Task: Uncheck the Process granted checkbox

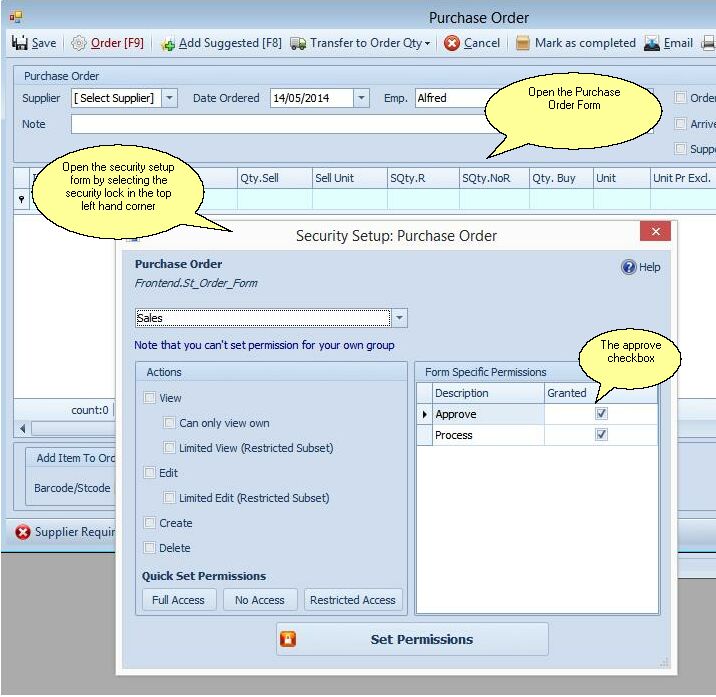Action: click(601, 434)
